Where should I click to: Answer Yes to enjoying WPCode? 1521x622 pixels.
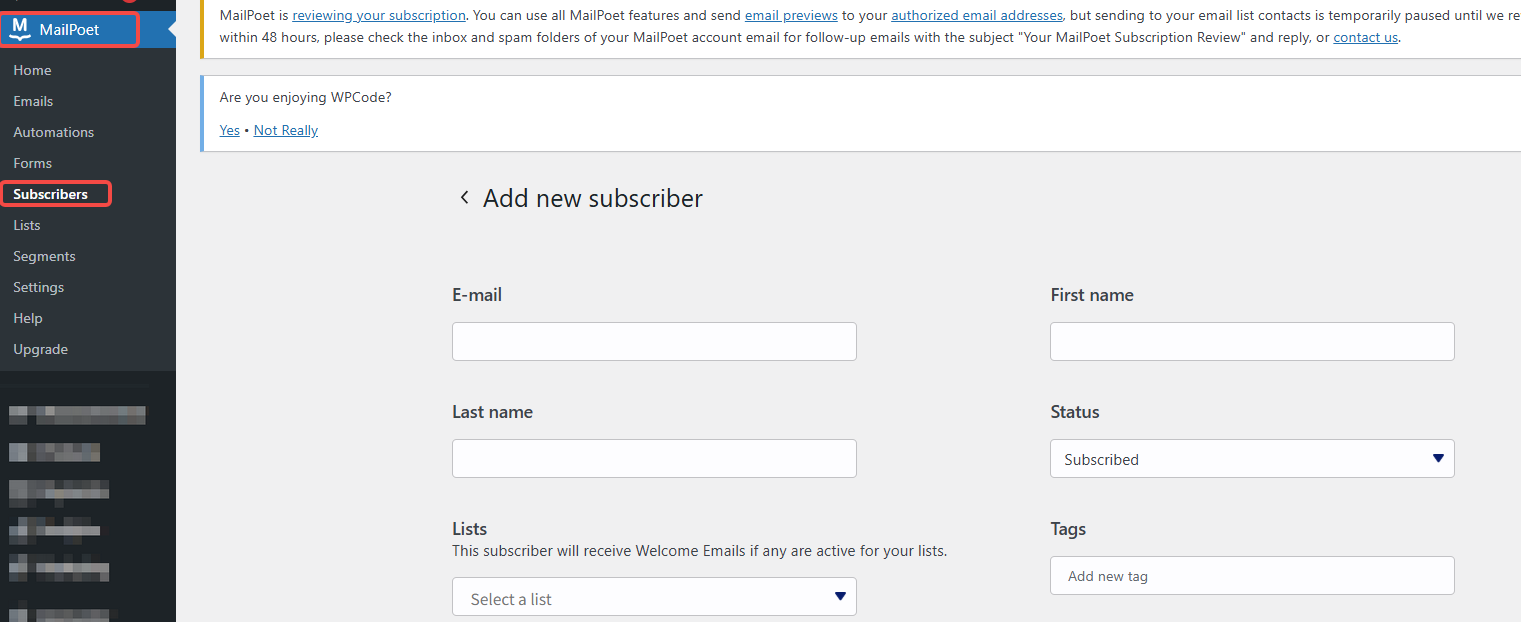(229, 129)
